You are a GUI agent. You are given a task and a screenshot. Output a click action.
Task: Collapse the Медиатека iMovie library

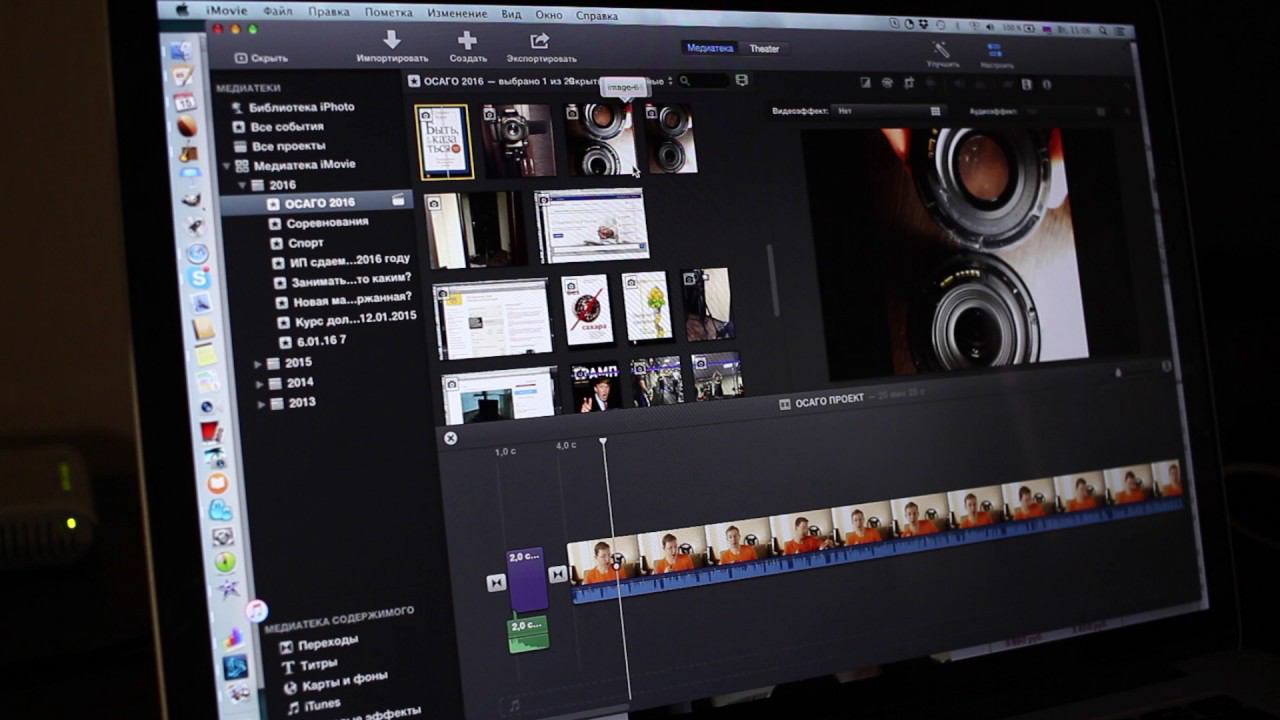click(x=227, y=165)
